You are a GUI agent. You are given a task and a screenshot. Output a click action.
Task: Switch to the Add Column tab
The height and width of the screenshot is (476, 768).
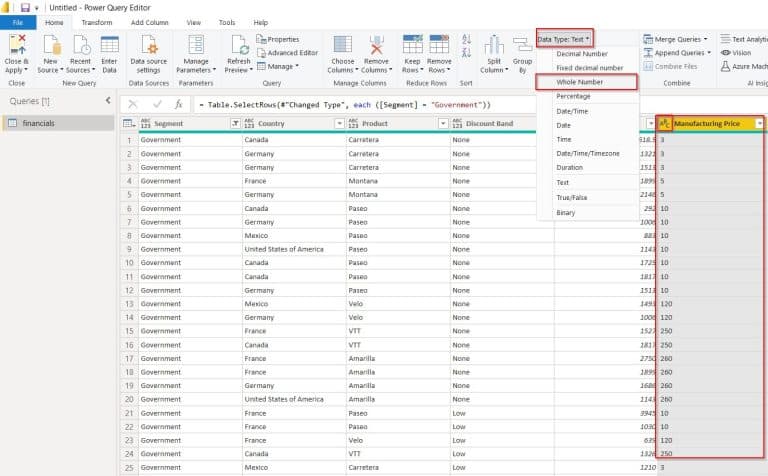click(149, 23)
